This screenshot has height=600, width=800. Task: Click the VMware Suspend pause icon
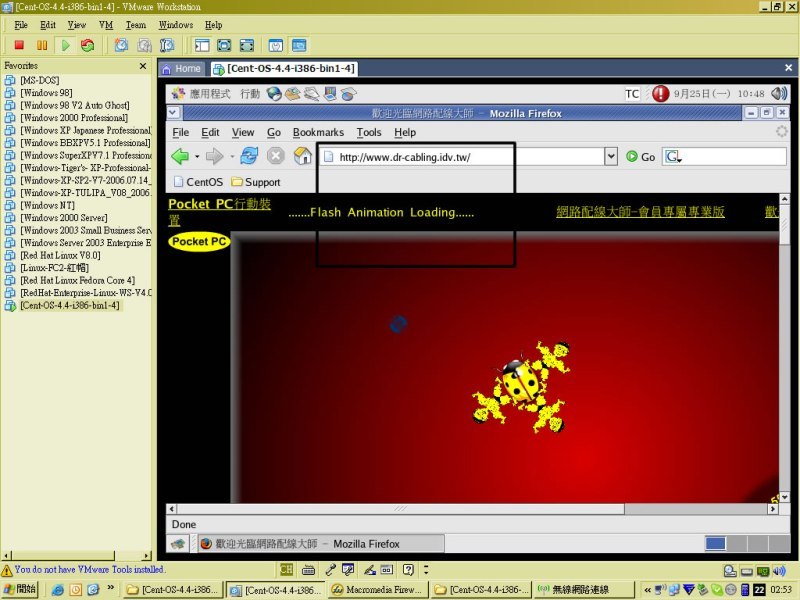click(x=42, y=45)
